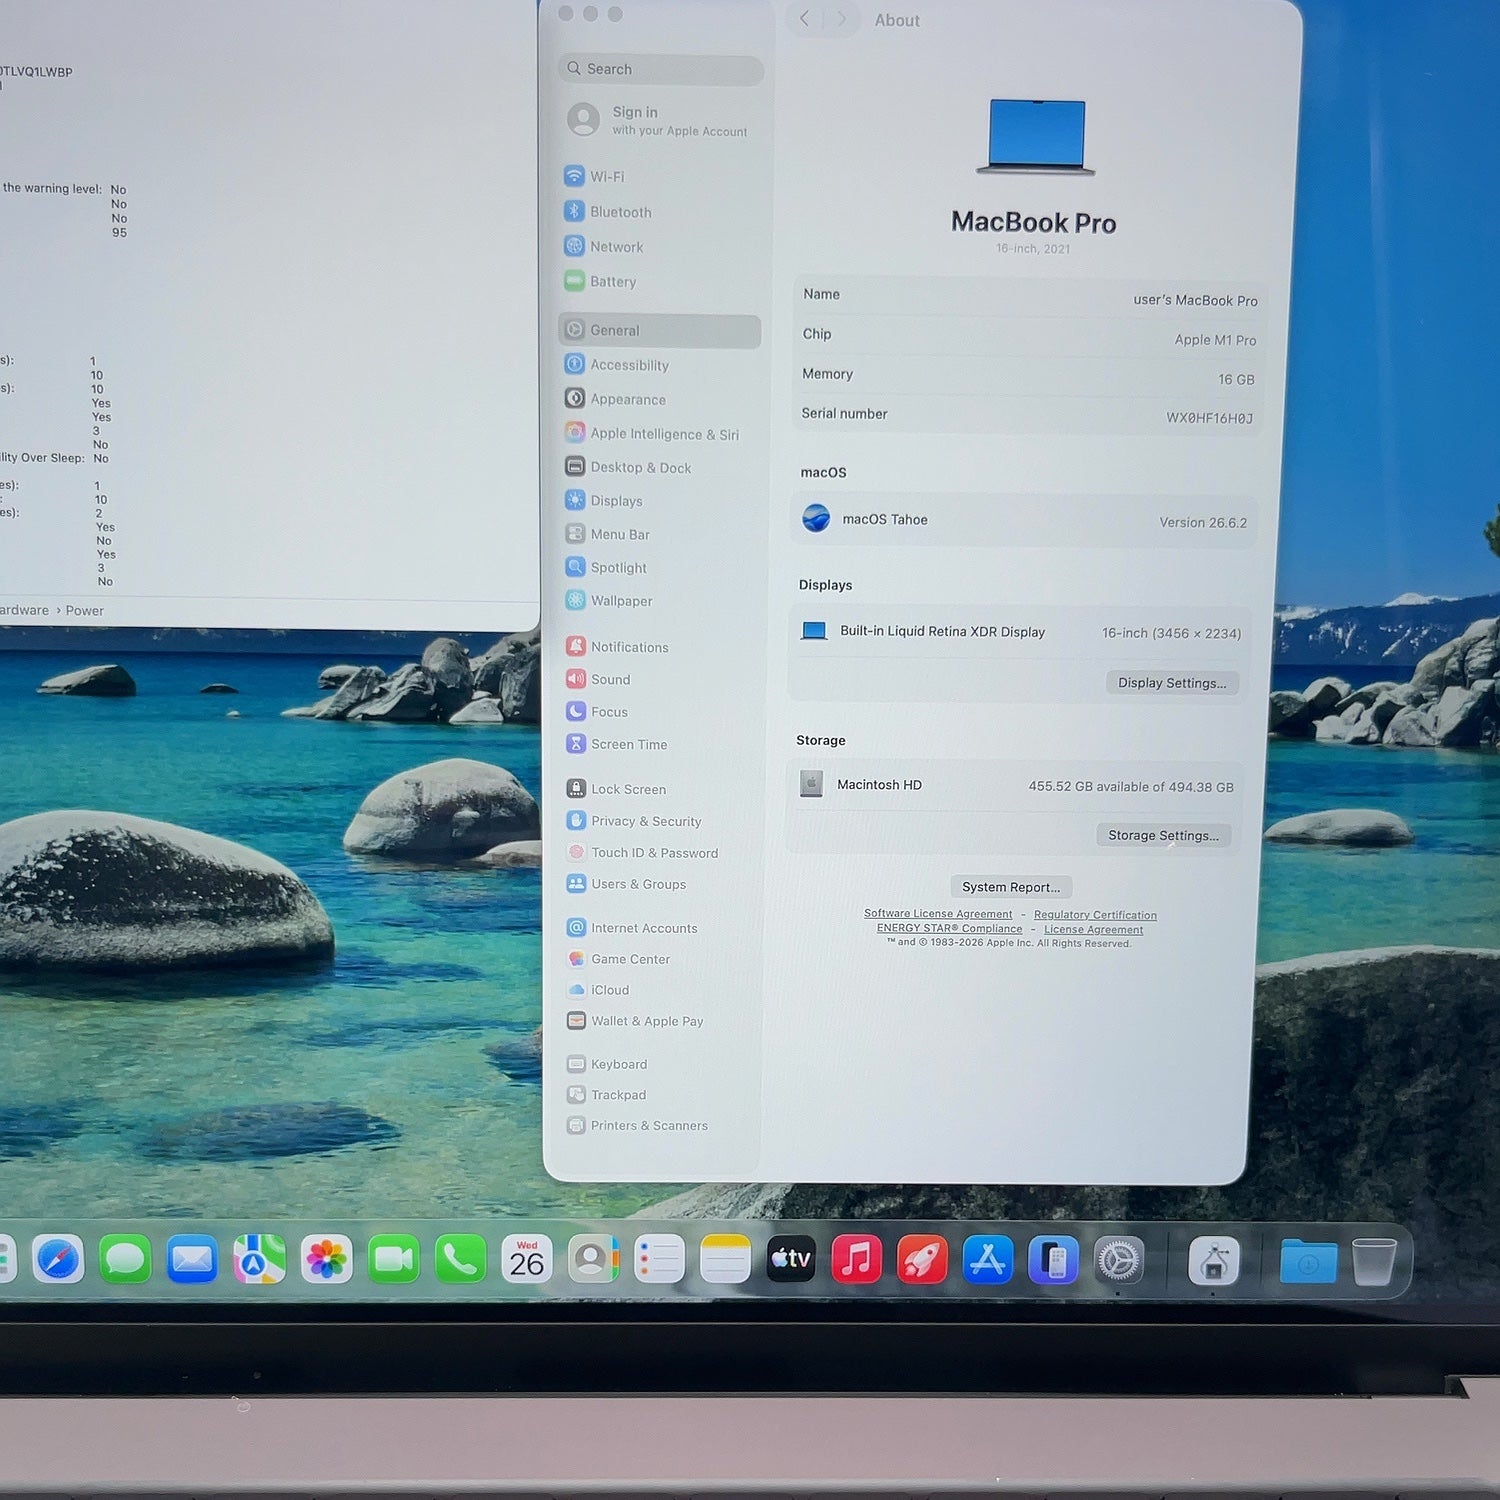
Task: Select Screen Time in the sidebar
Action: pos(660,744)
